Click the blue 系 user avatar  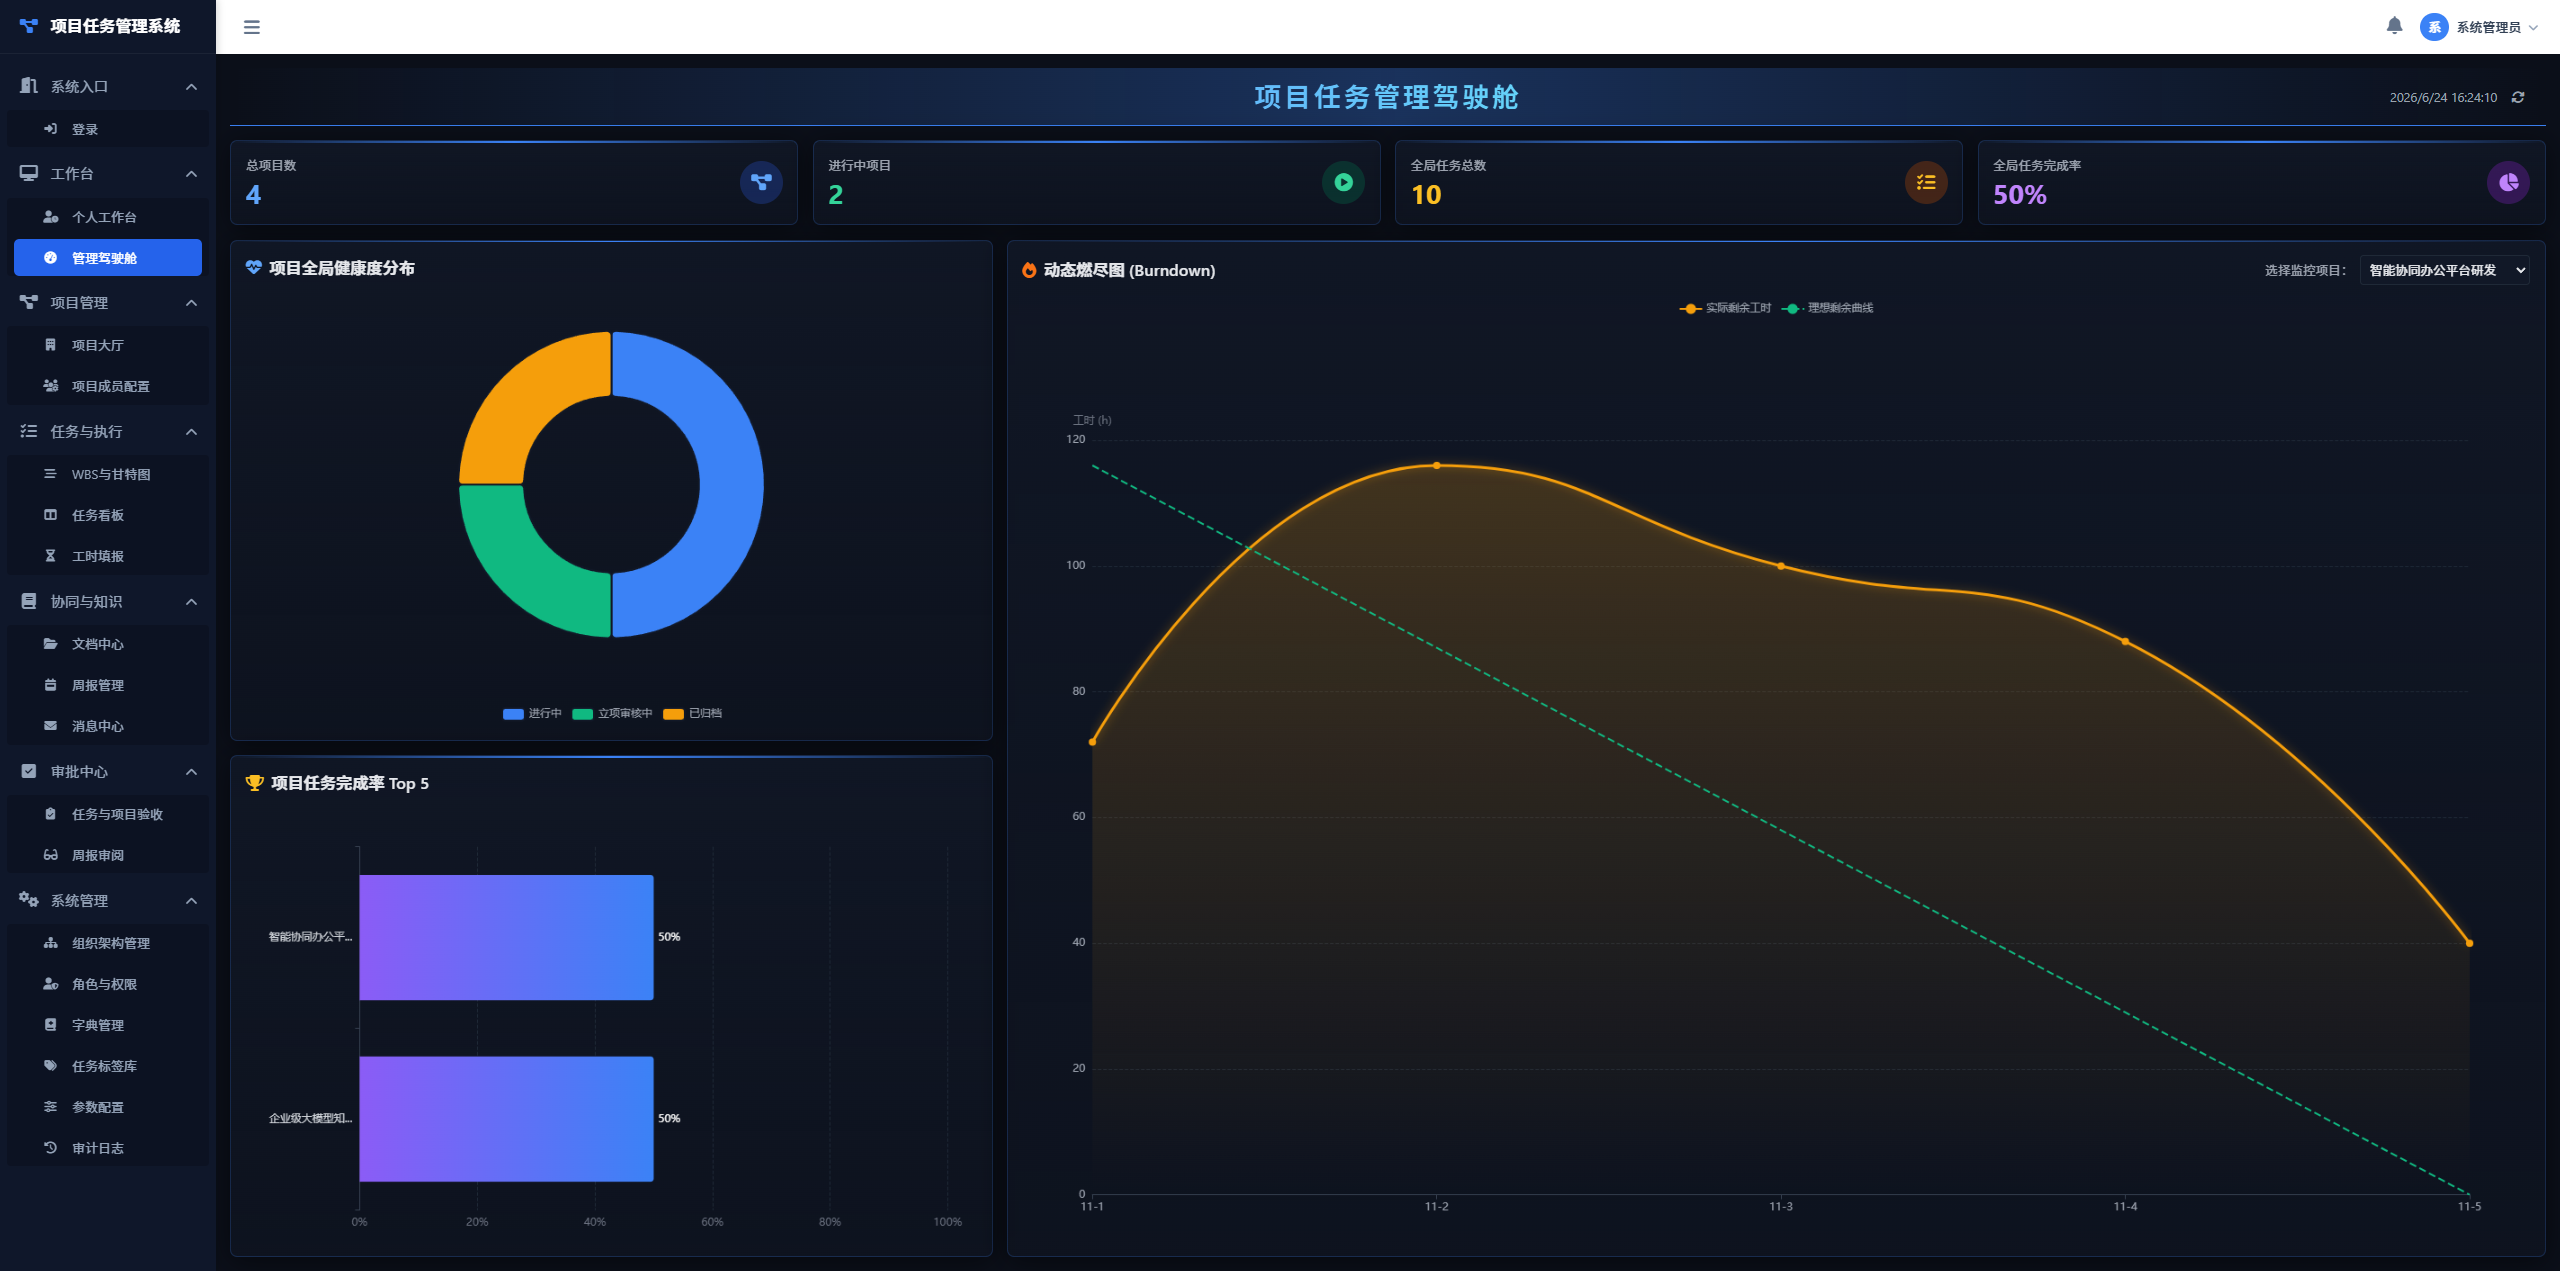pyautogui.click(x=2434, y=27)
